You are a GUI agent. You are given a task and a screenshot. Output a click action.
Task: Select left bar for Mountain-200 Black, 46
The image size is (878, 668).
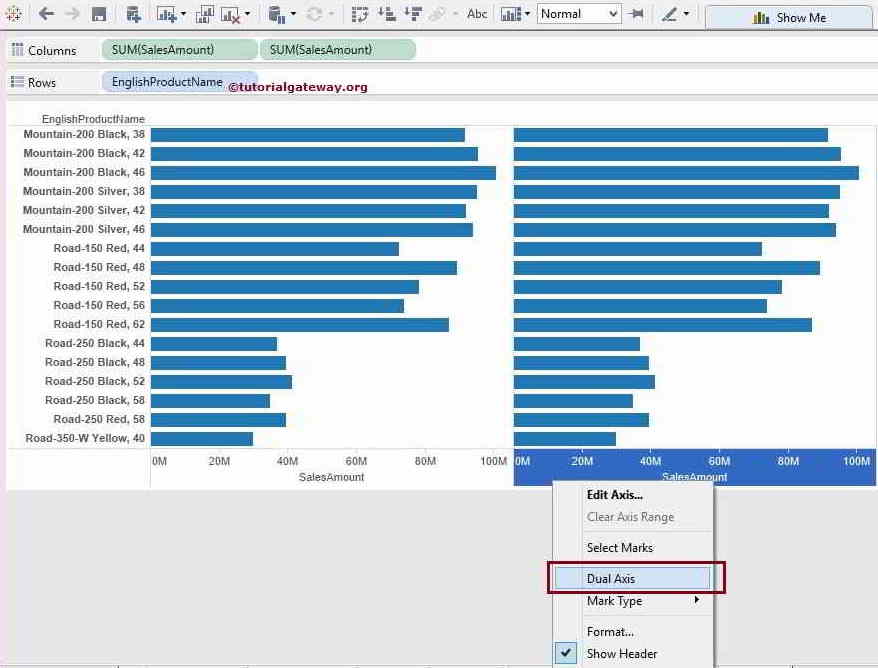coord(323,172)
